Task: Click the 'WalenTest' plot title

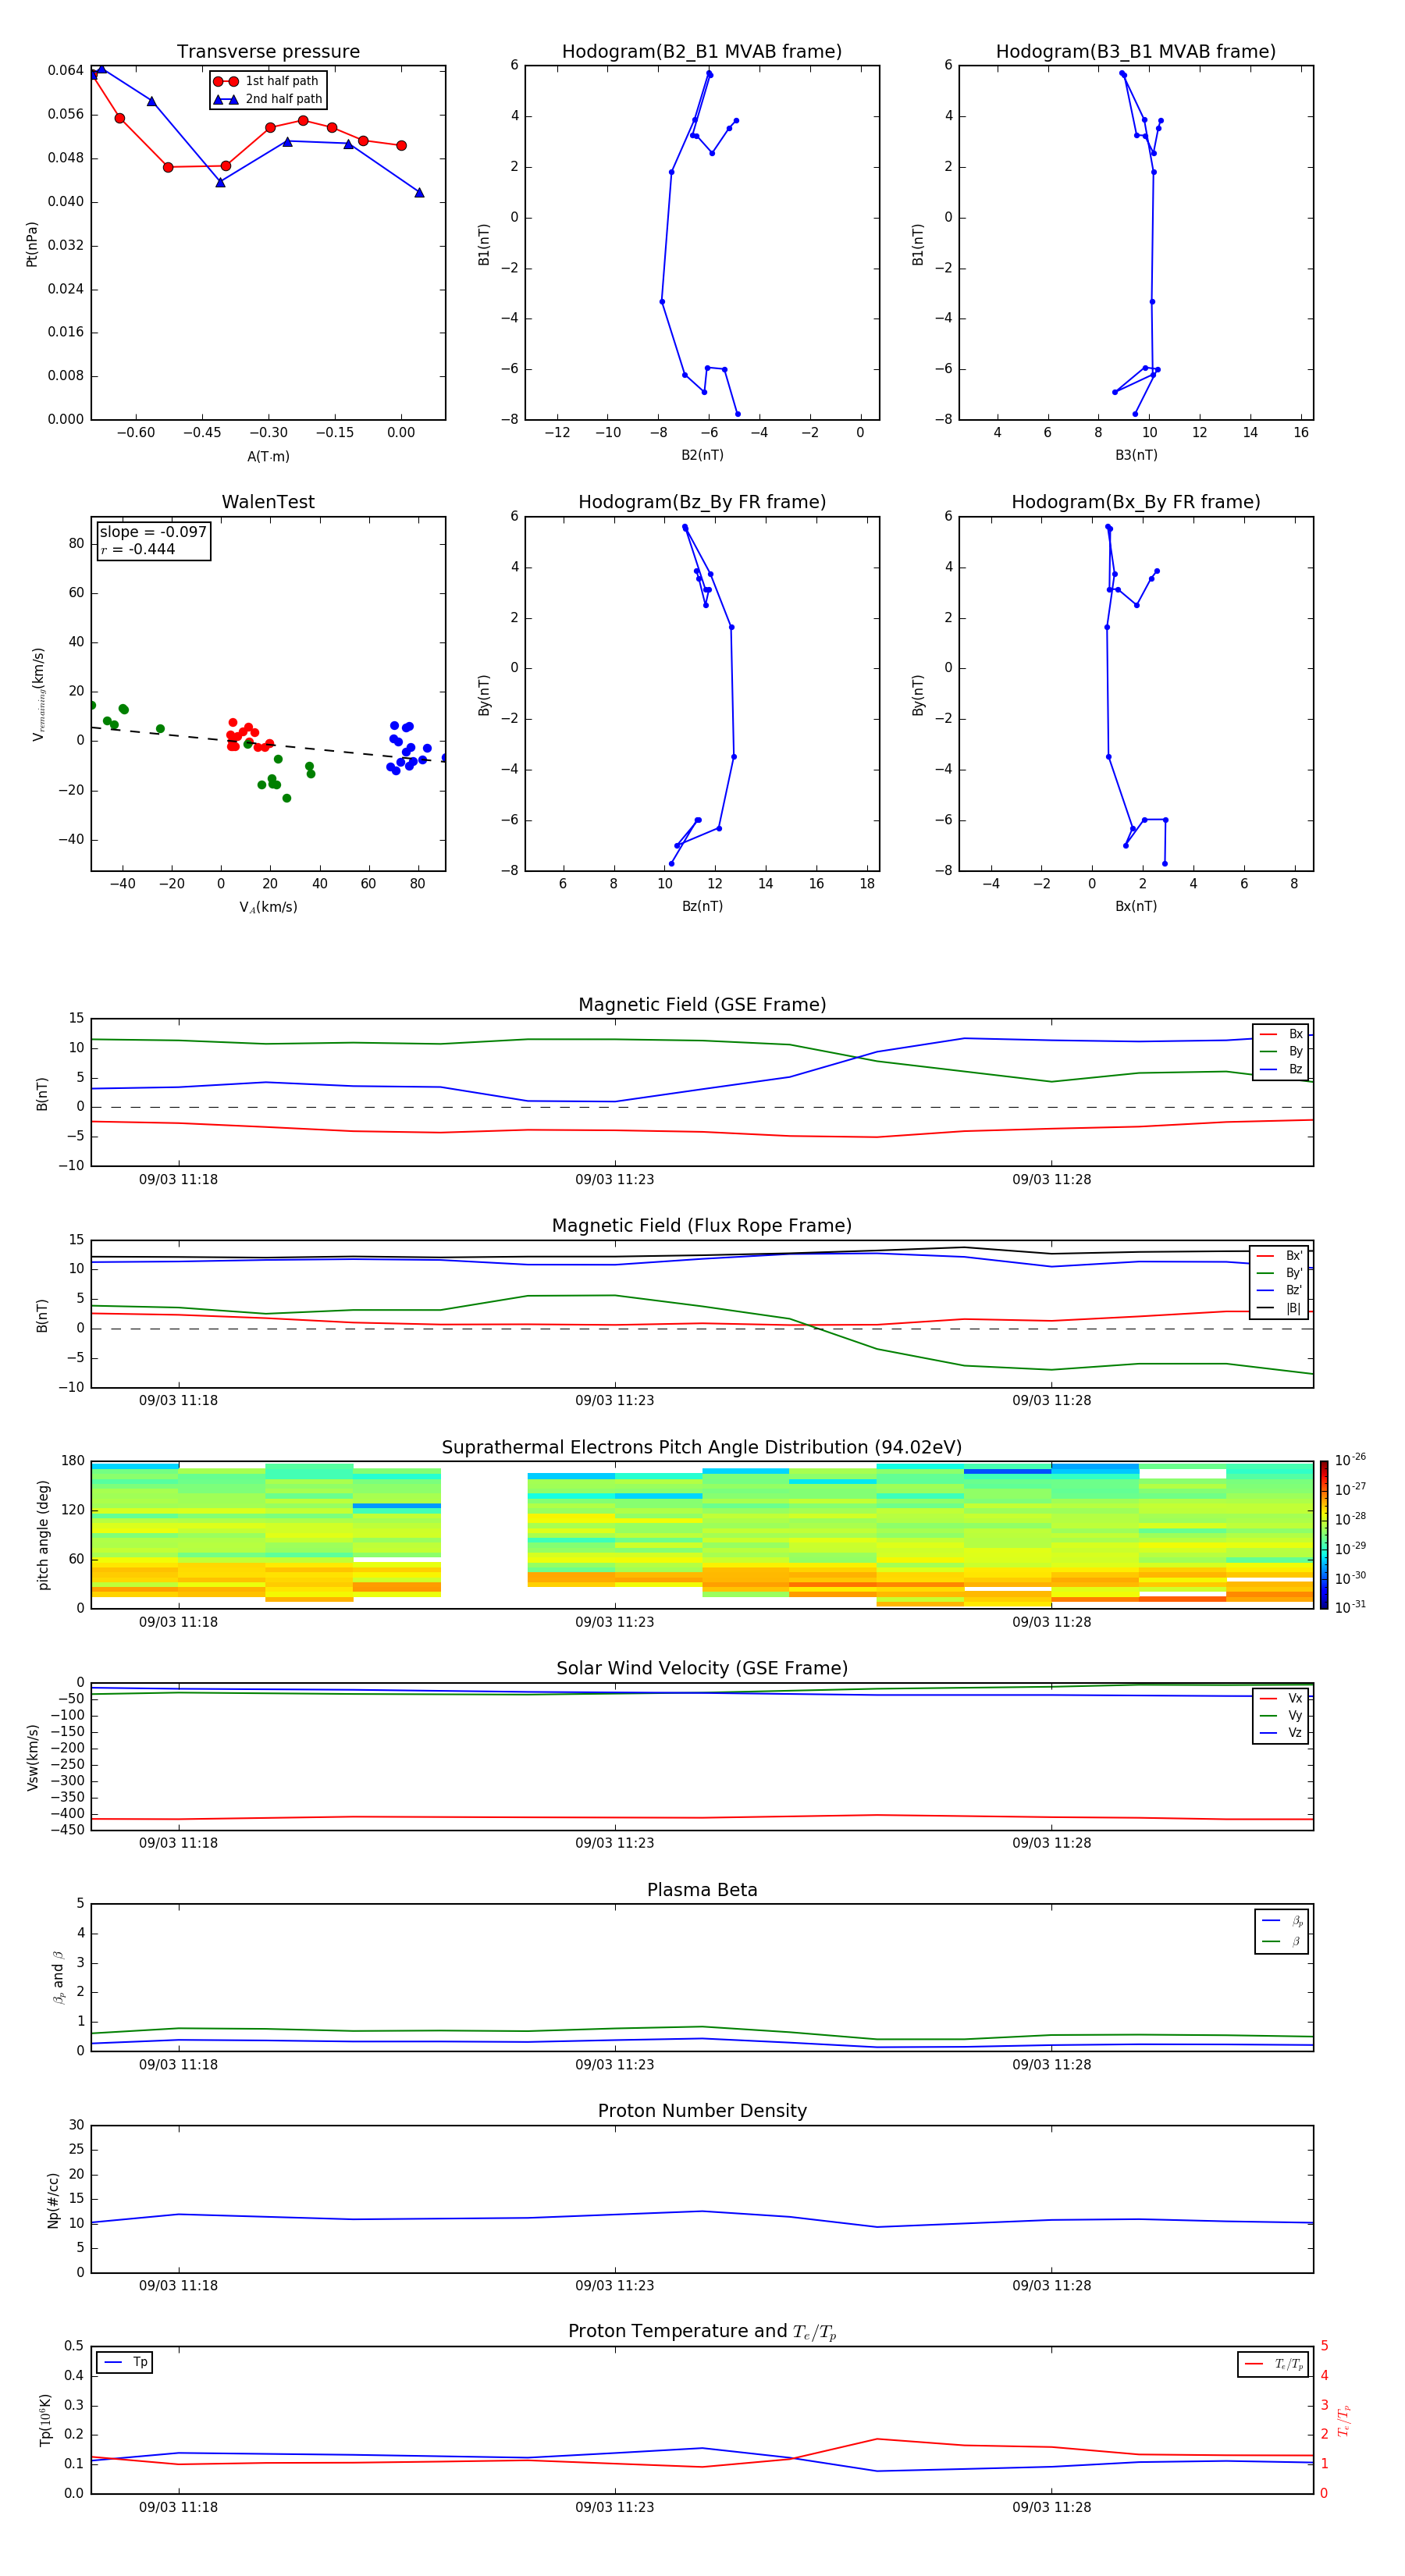Action: point(268,502)
